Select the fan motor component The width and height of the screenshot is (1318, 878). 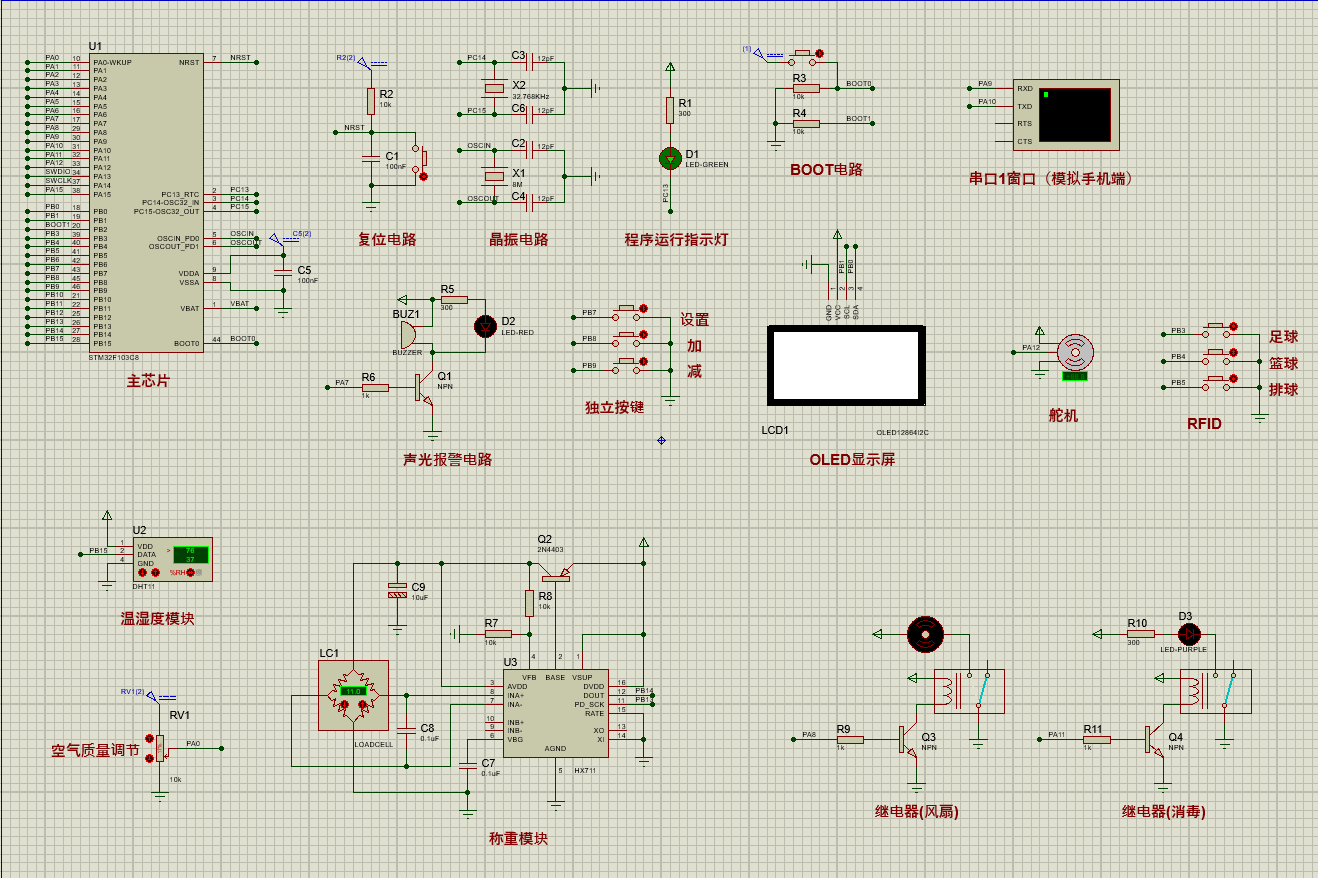tap(925, 633)
